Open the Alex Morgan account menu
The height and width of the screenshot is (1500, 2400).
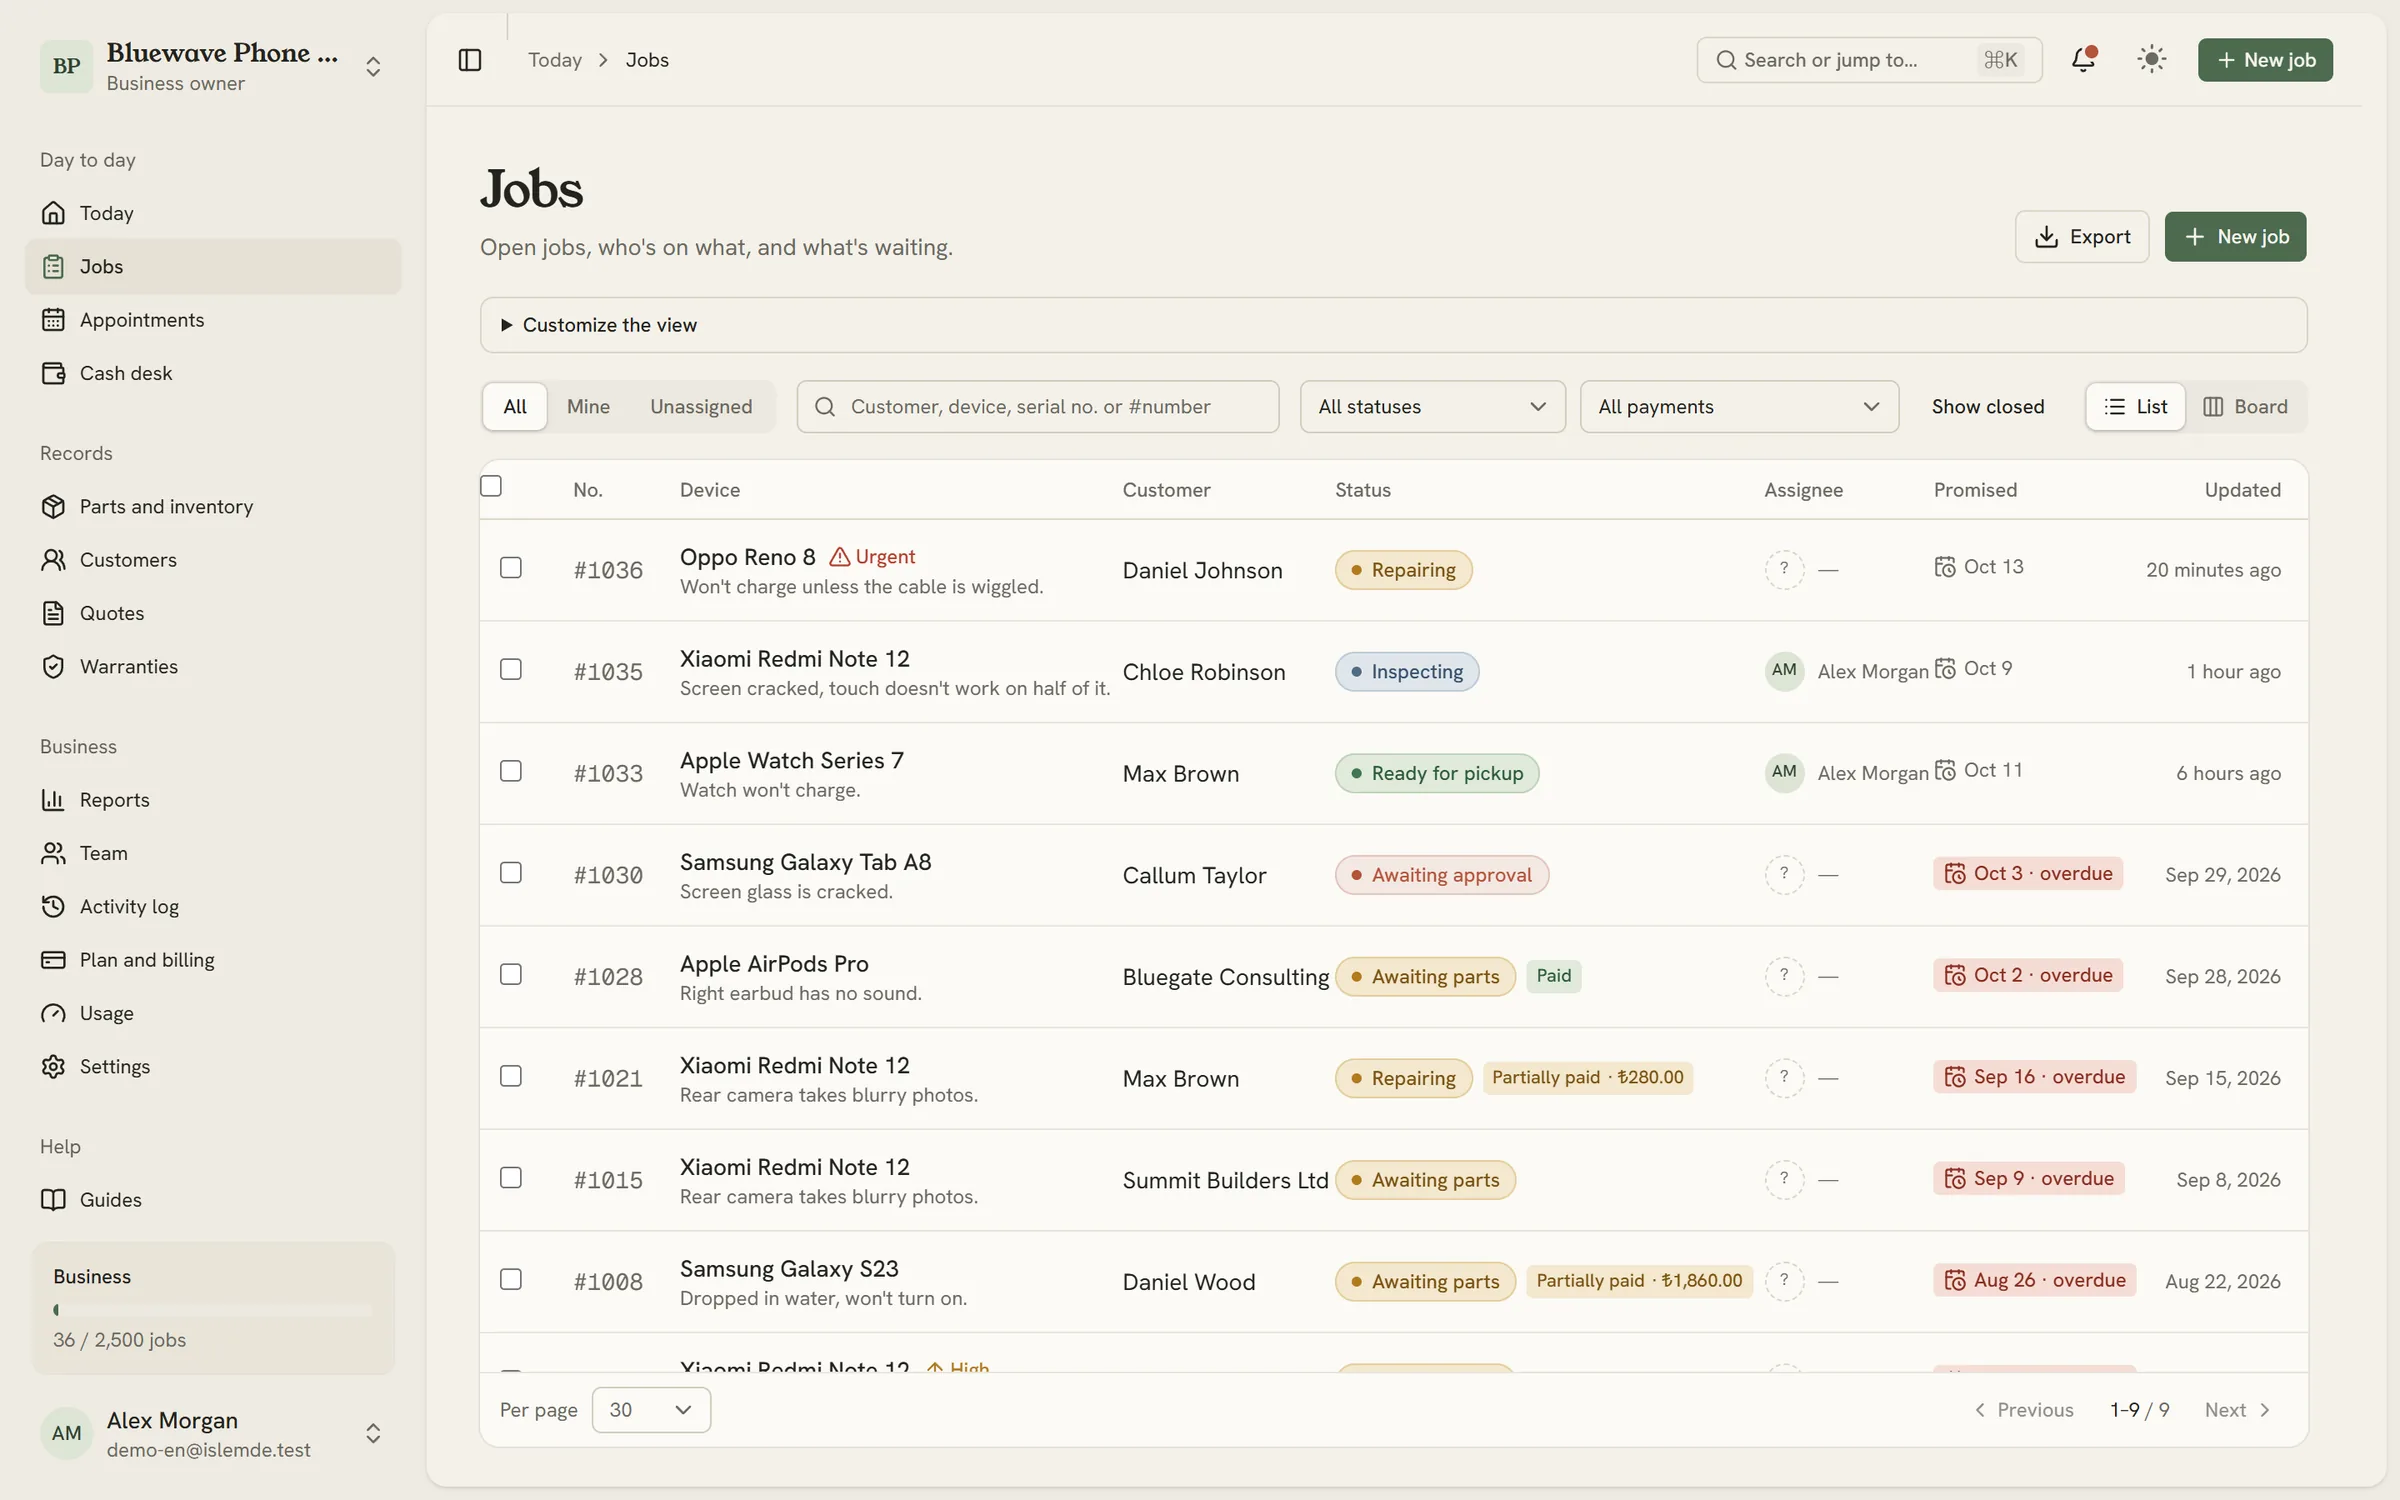[213, 1434]
